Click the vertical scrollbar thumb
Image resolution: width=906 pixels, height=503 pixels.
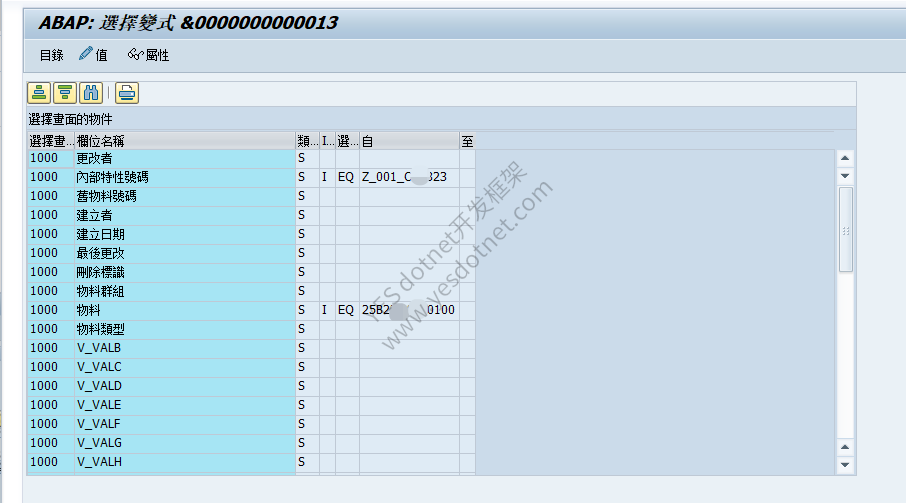click(845, 229)
